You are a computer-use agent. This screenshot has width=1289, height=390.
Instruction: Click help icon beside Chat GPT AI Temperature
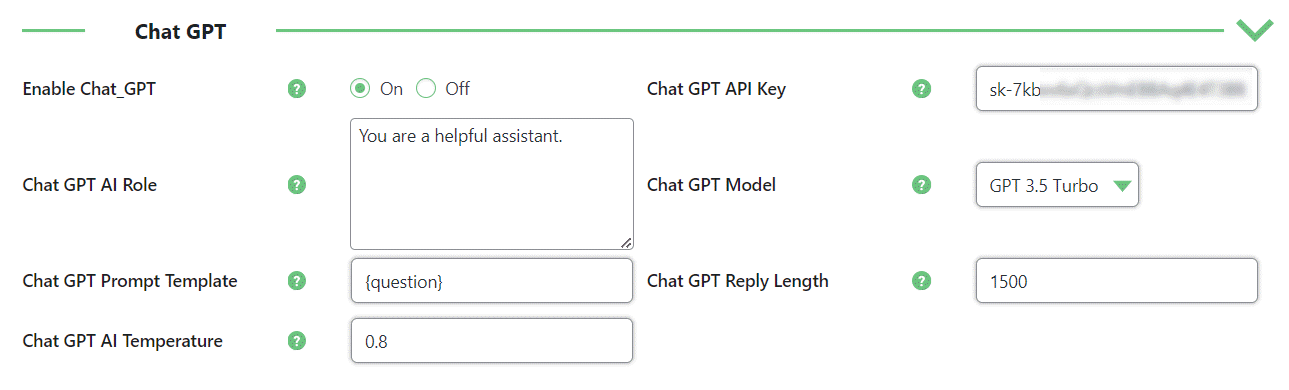(296, 341)
